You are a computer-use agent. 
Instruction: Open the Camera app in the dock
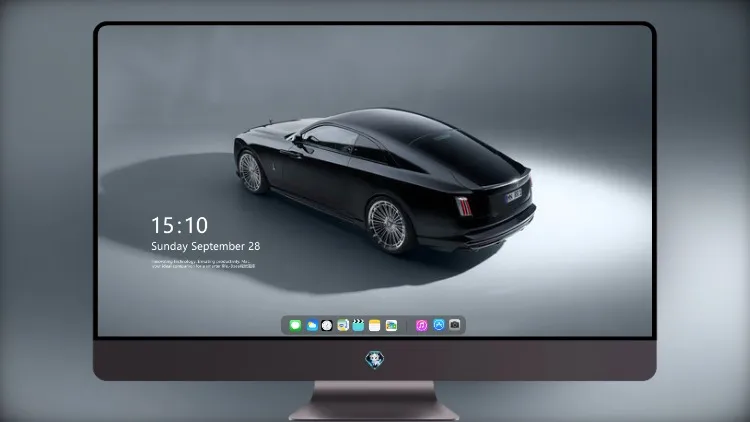pyautogui.click(x=455, y=325)
